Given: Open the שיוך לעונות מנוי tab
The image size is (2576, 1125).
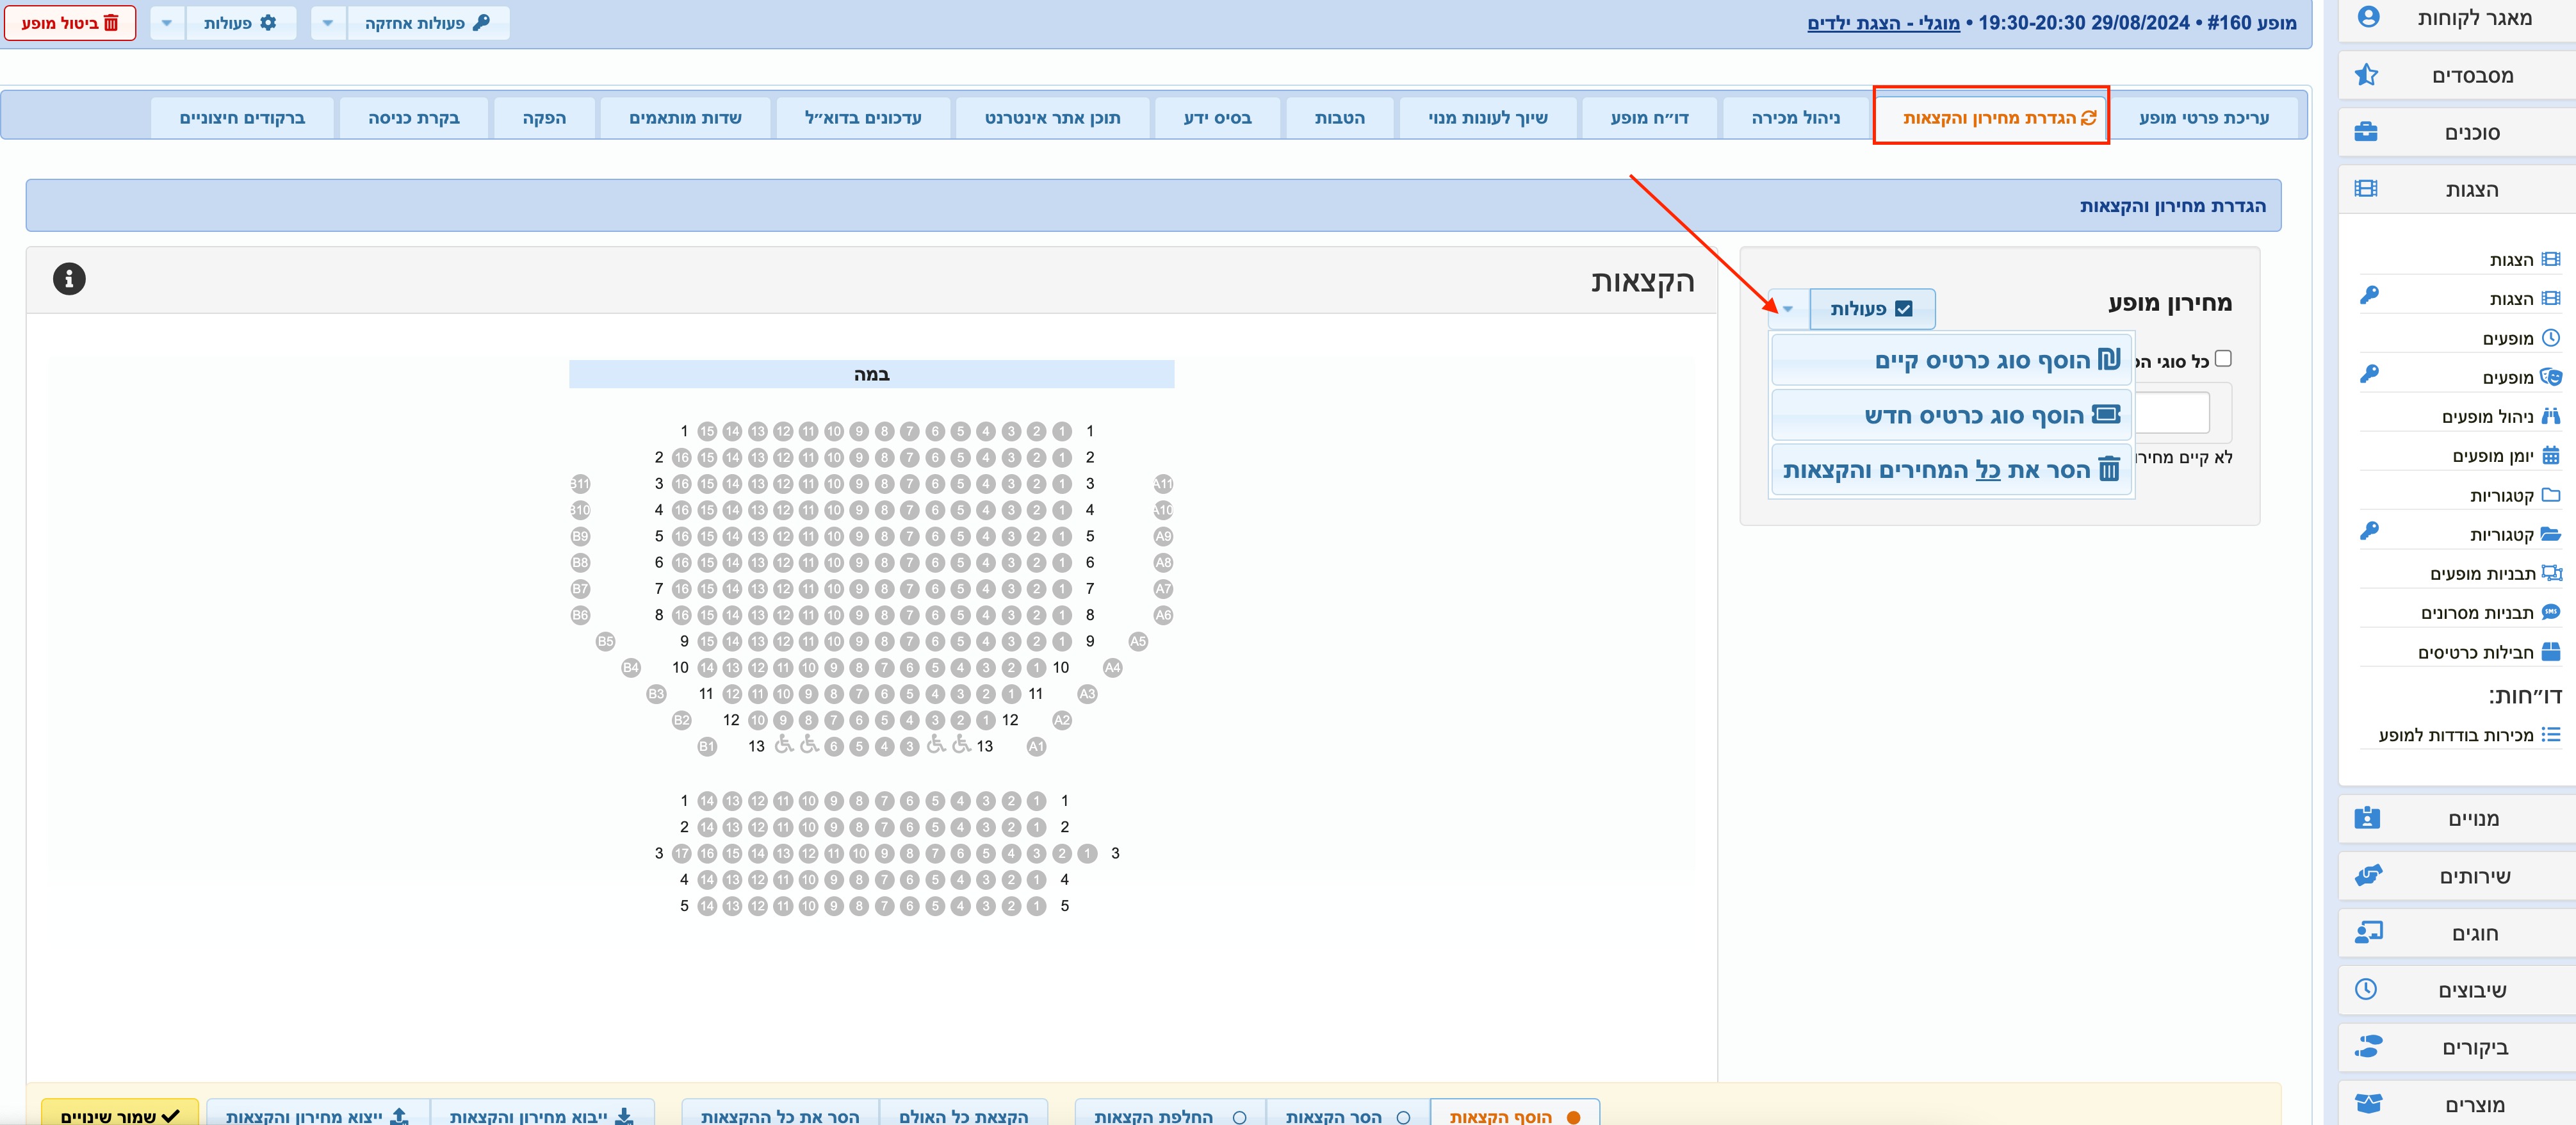Looking at the screenshot, I should [1488, 118].
